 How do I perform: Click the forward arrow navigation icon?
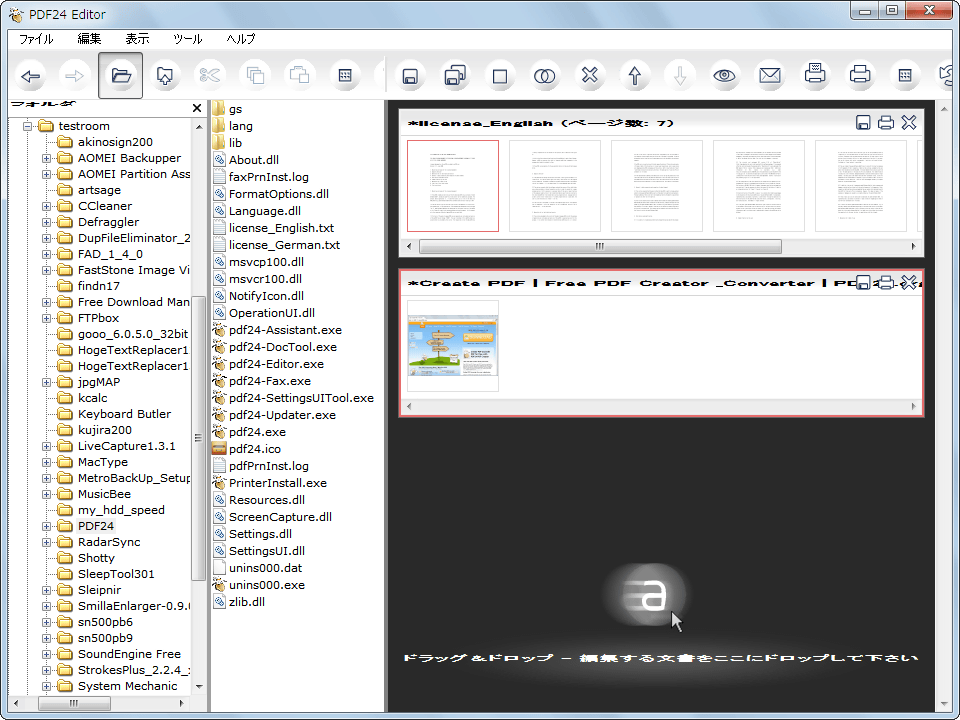[x=75, y=76]
